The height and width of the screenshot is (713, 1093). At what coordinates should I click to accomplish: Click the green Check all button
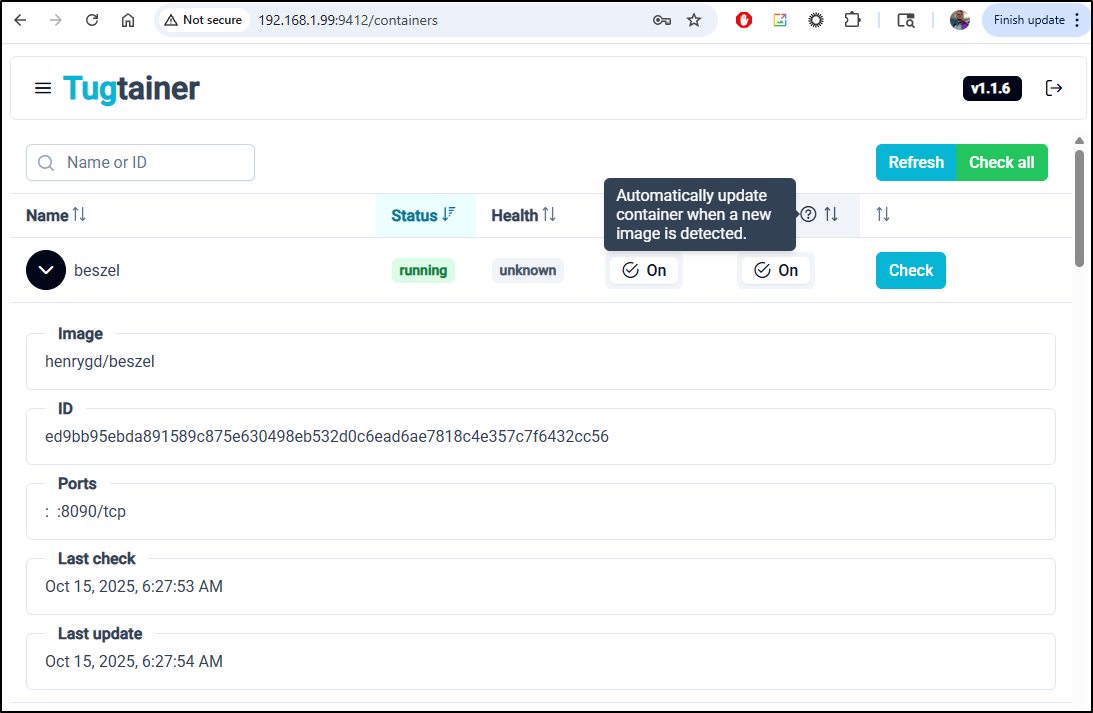point(1001,163)
